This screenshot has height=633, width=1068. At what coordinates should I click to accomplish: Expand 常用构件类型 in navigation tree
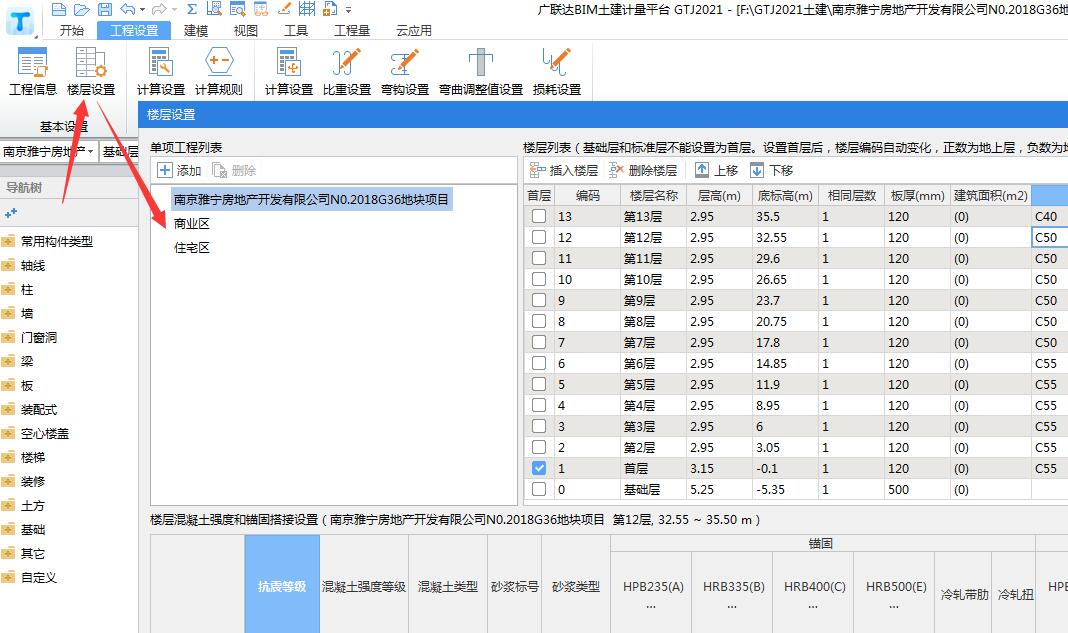click(8, 241)
